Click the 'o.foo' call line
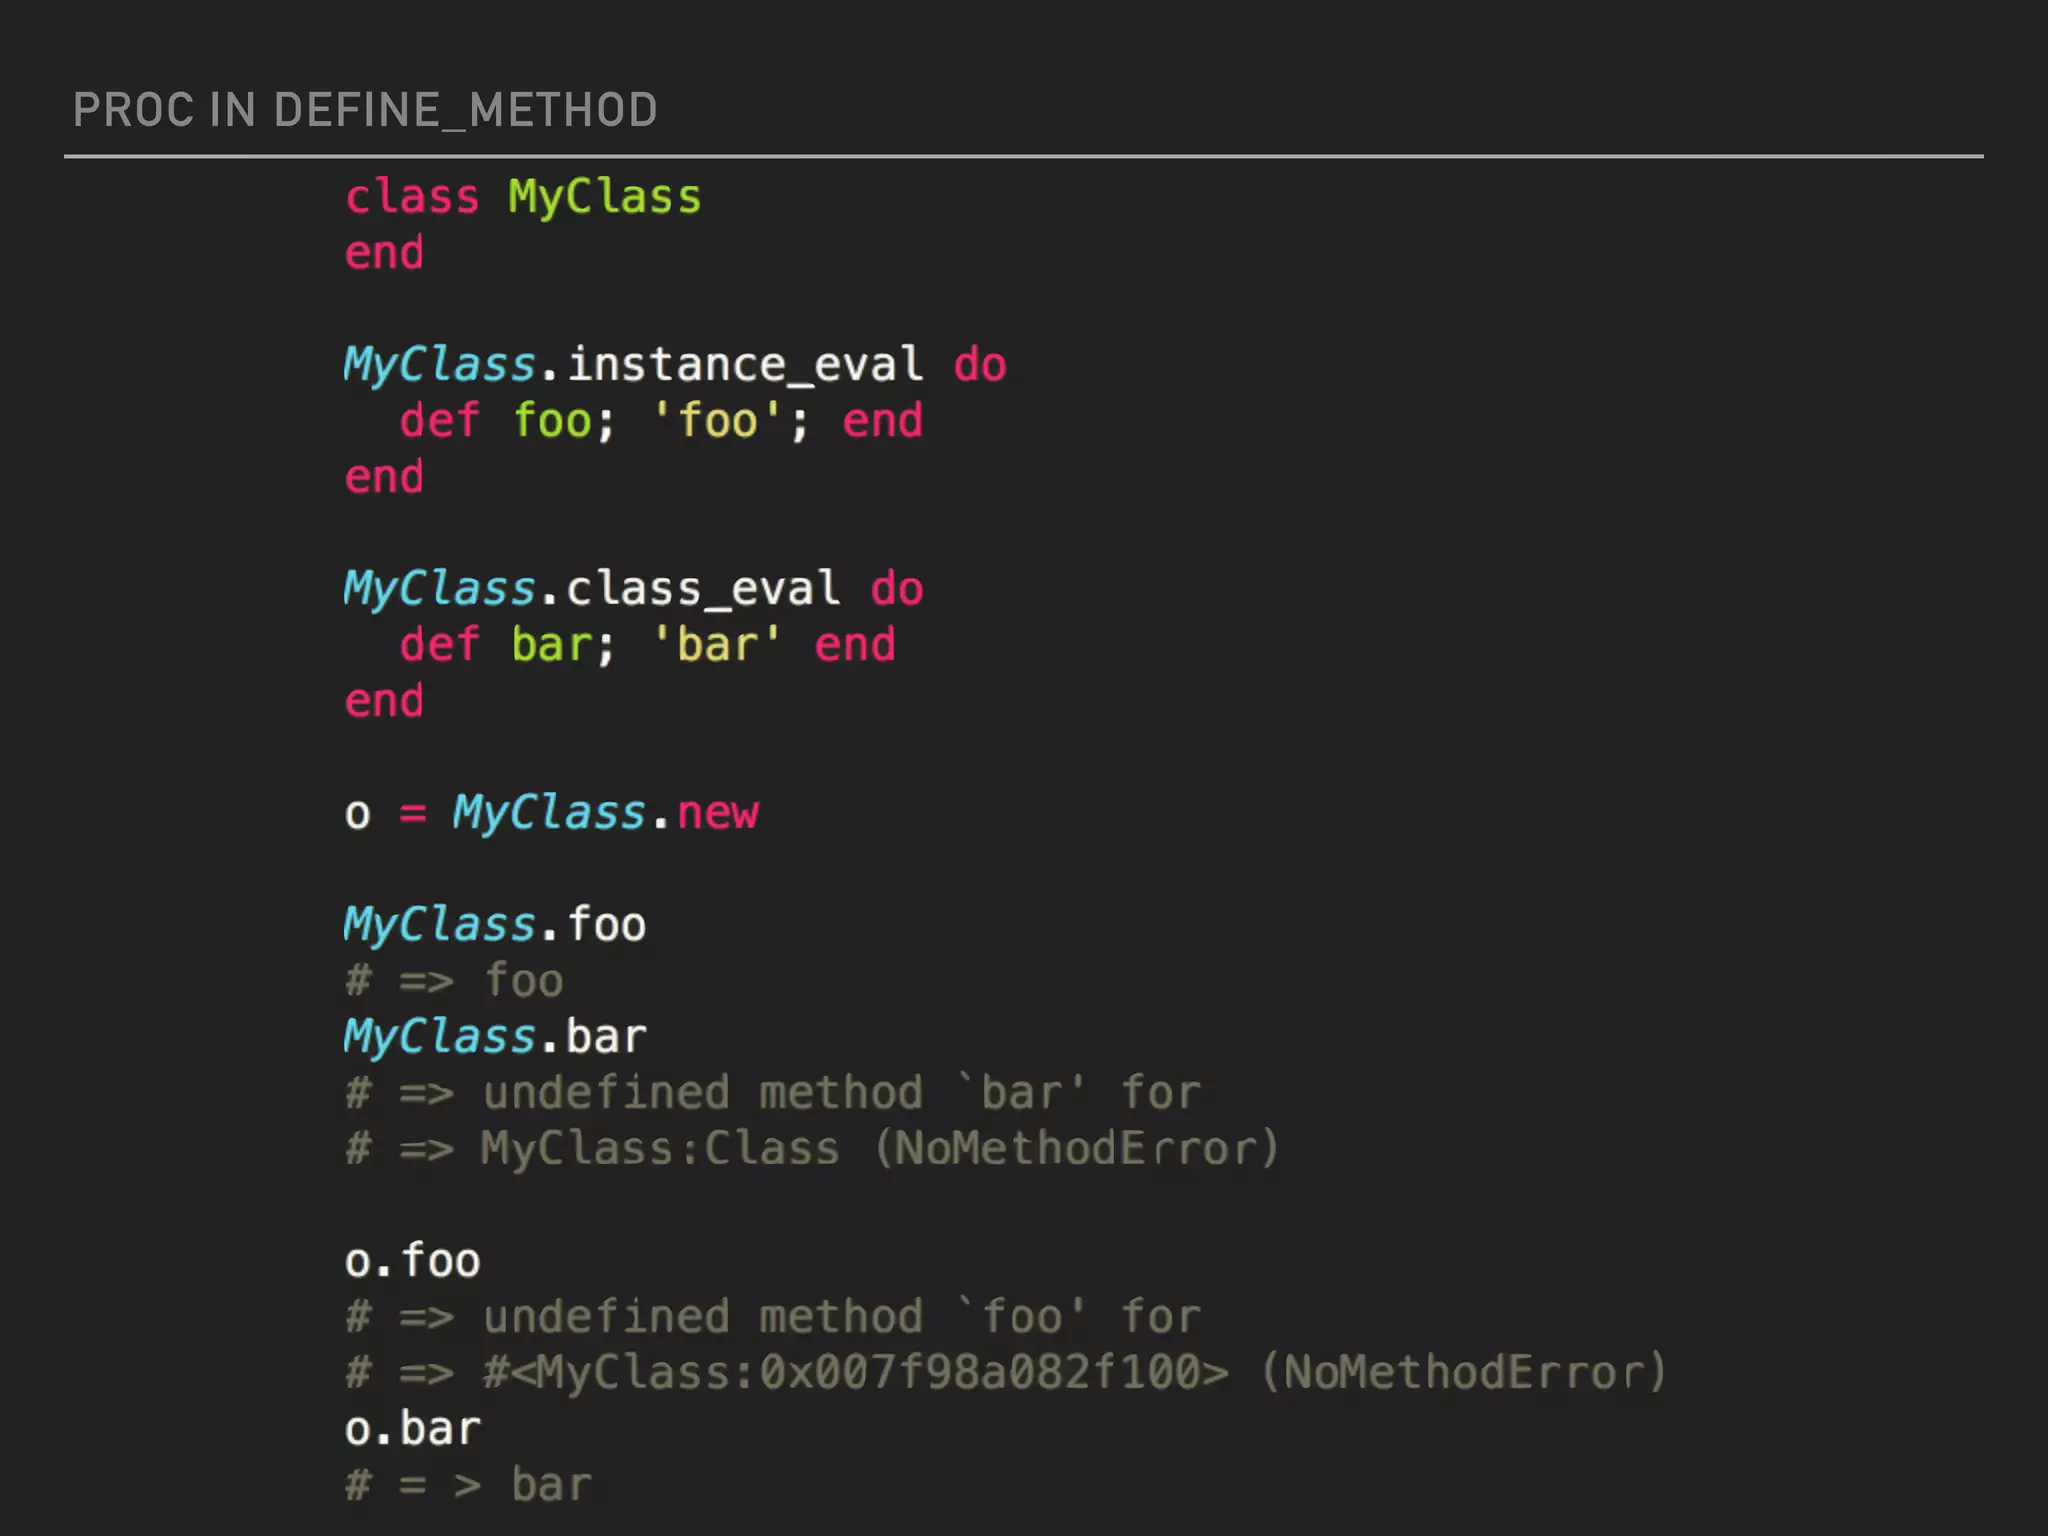The height and width of the screenshot is (1536, 2048). 412,1261
